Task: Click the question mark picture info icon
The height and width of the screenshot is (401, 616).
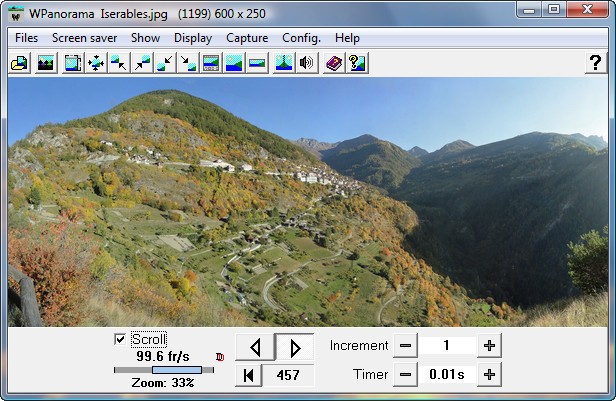Action: tap(357, 63)
